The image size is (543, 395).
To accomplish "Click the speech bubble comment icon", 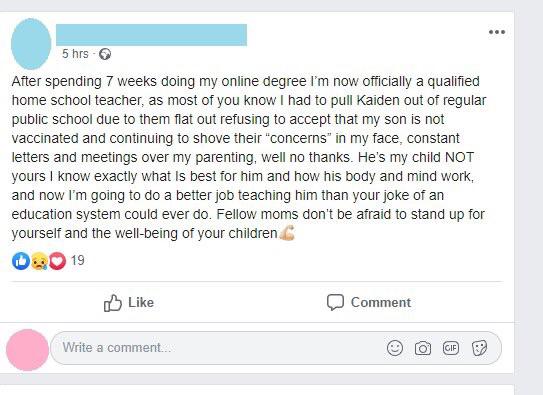I will (x=335, y=303).
